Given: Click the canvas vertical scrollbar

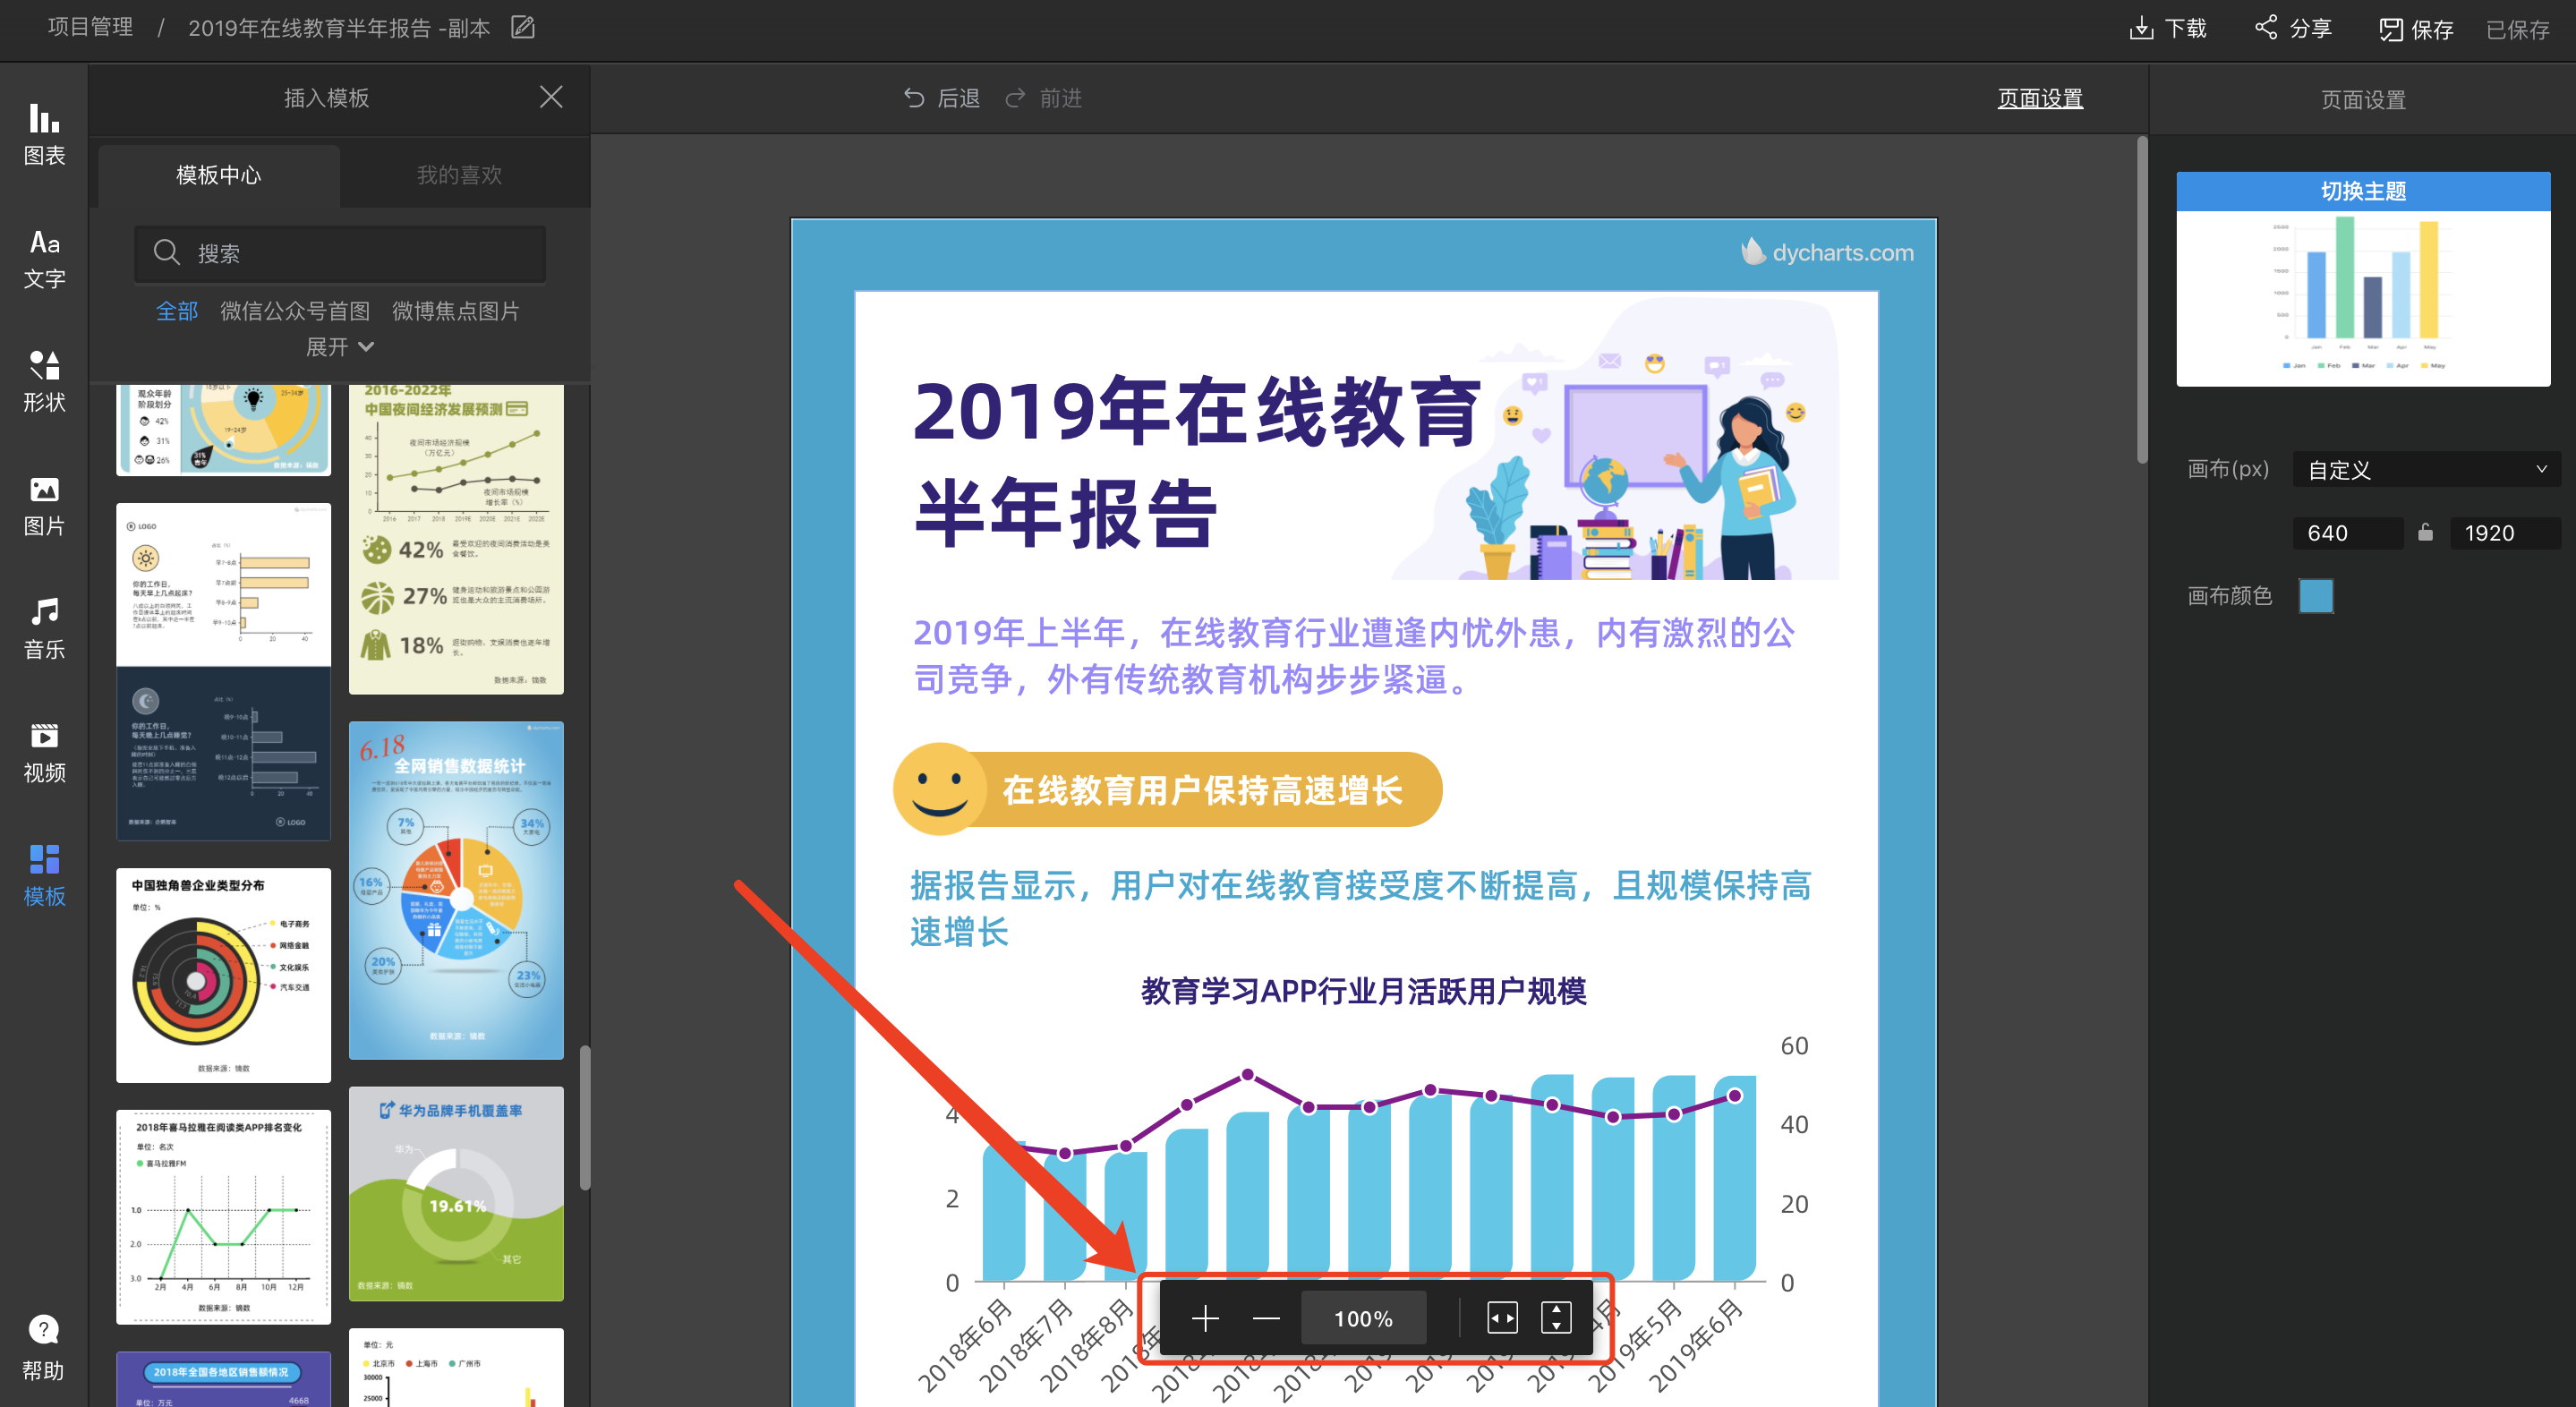Looking at the screenshot, I should 2142,300.
